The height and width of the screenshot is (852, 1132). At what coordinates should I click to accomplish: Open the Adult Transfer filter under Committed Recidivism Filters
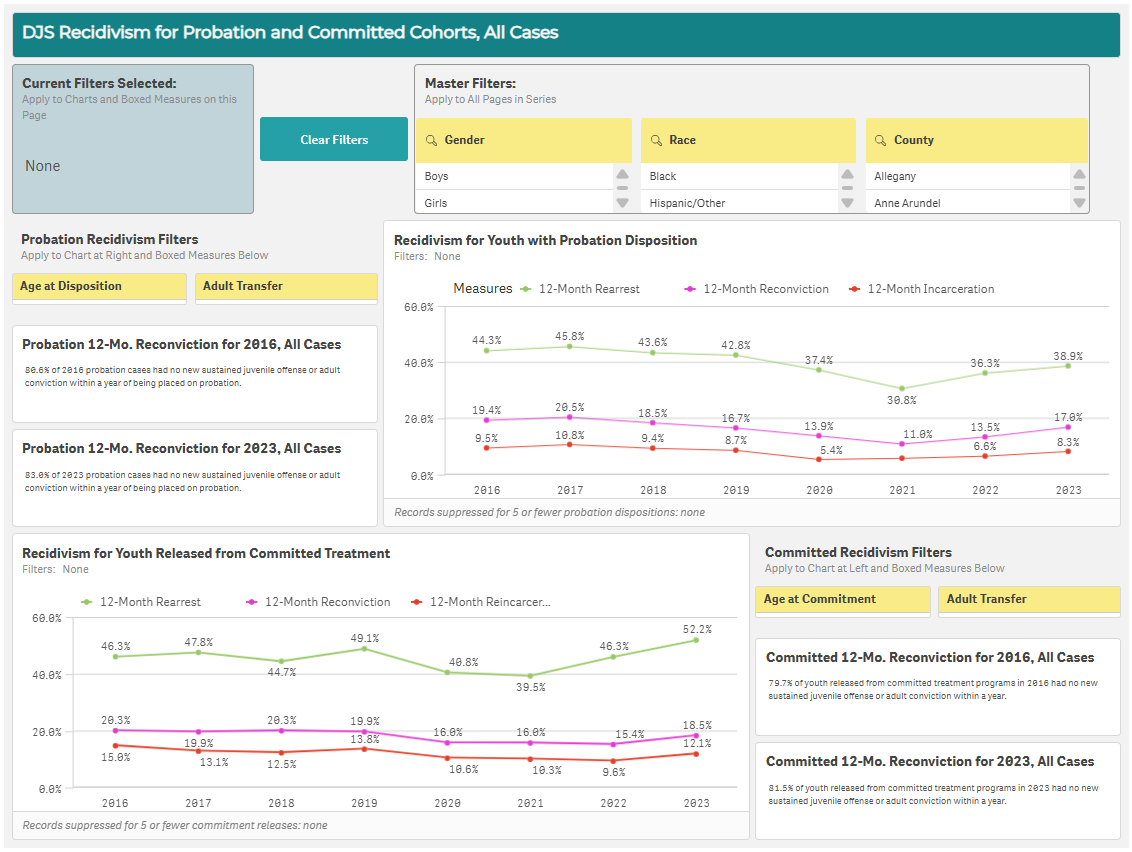(x=1029, y=600)
